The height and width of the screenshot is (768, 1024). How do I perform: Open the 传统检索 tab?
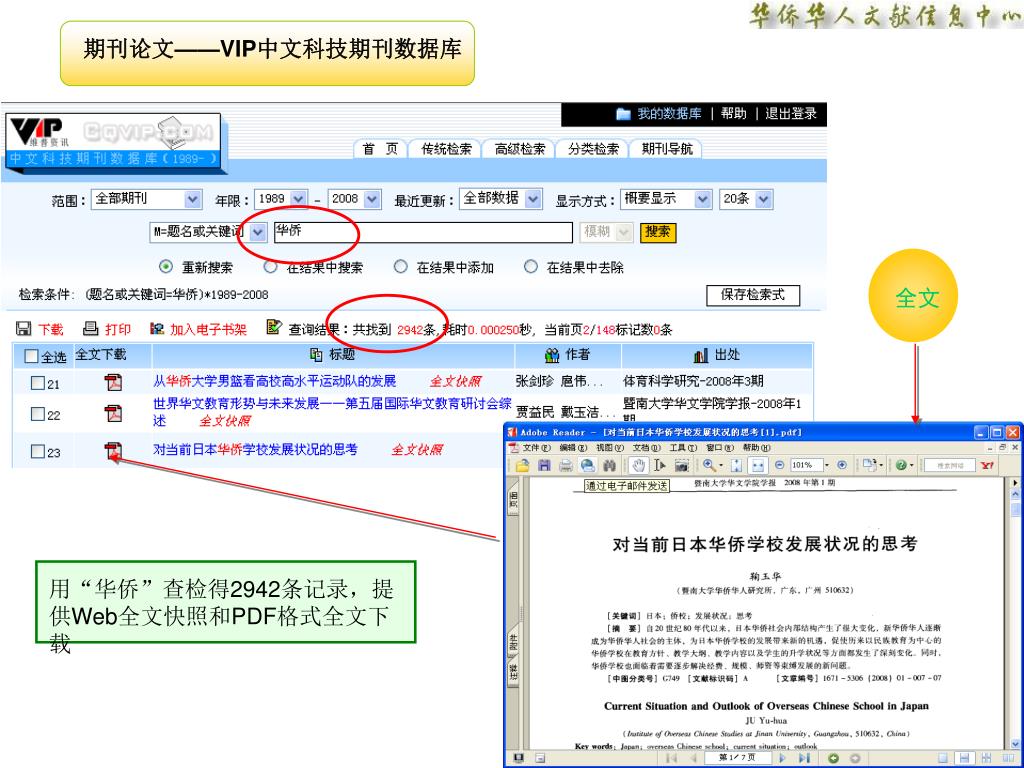point(445,149)
